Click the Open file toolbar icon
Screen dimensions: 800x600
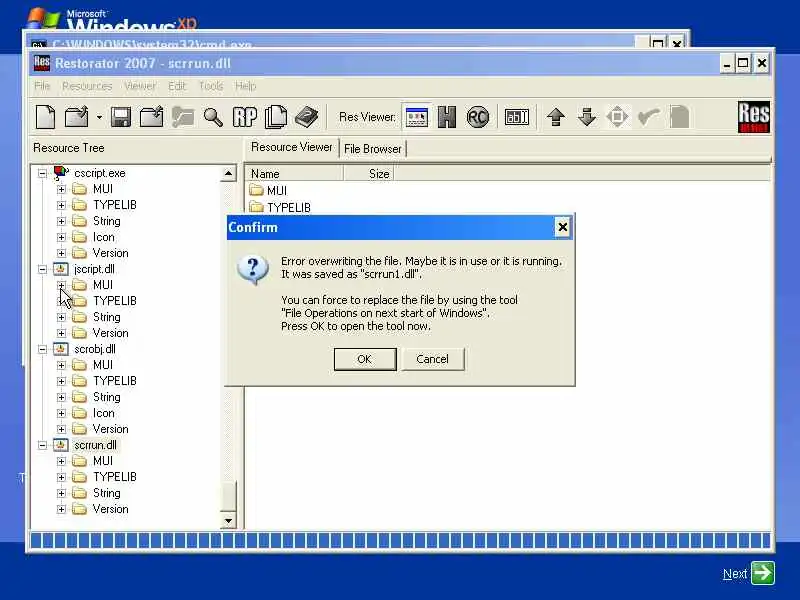point(77,117)
